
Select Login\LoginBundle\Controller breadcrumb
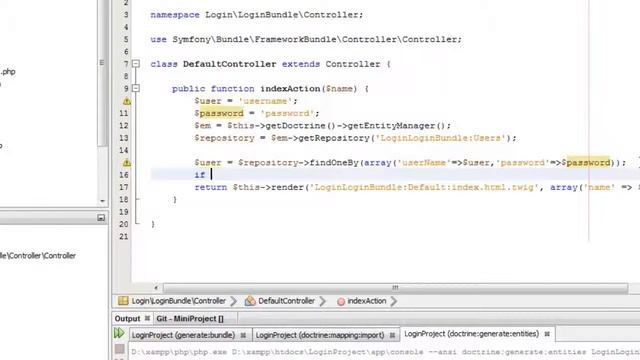coord(178,301)
